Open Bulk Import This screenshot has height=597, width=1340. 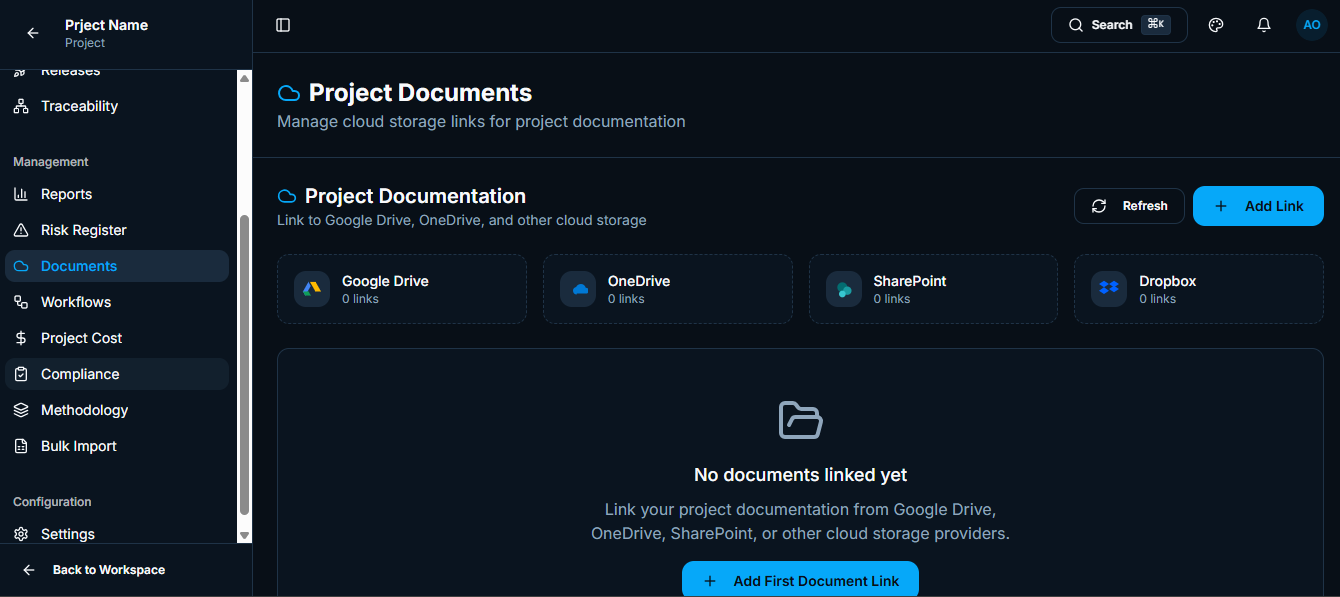[x=117, y=446]
